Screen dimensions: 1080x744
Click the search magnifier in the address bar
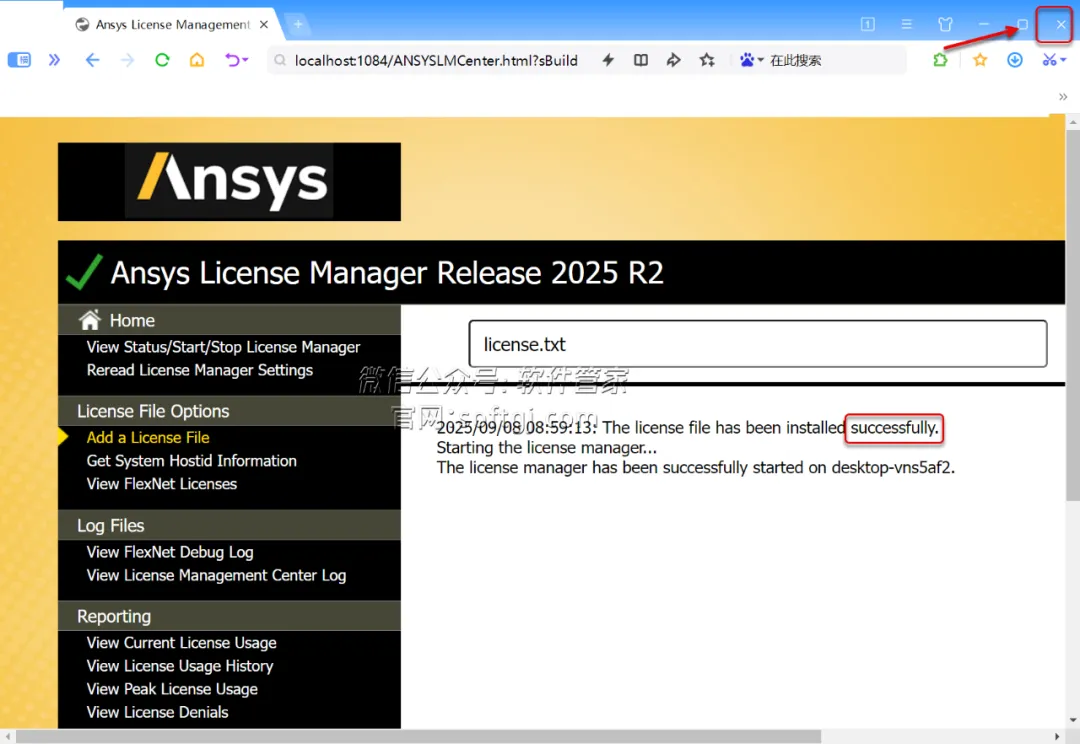(x=280, y=61)
